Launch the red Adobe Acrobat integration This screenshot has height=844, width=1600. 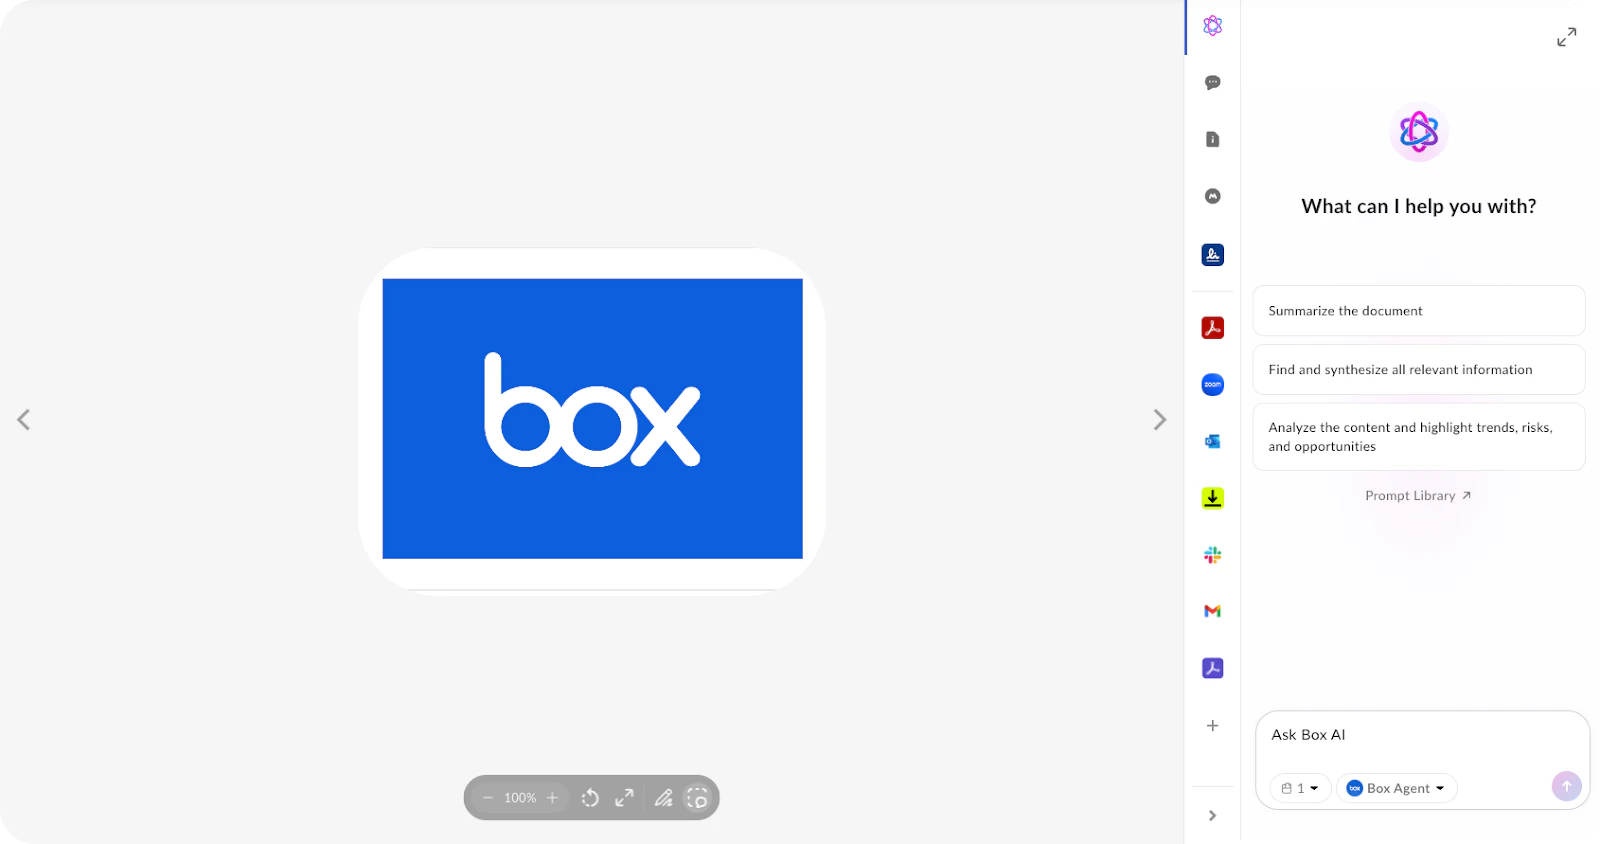1212,328
